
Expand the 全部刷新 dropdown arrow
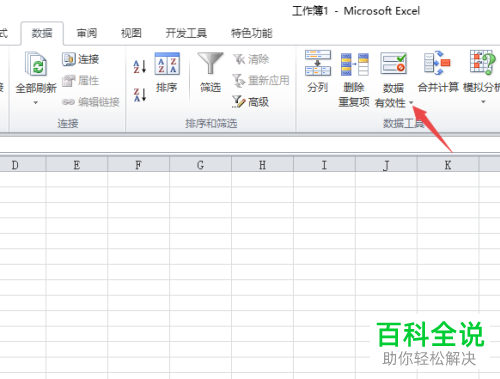coord(36,103)
